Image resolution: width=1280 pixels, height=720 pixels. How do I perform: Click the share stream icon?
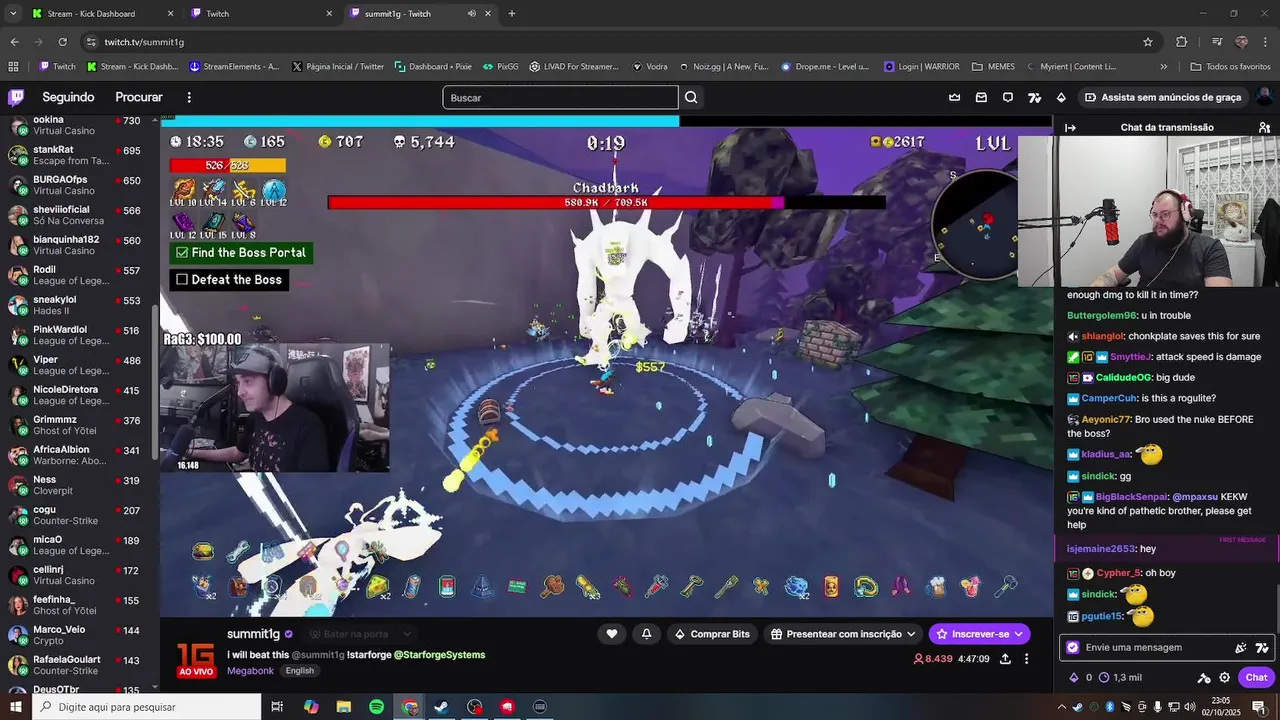pyautogui.click(x=1005, y=659)
